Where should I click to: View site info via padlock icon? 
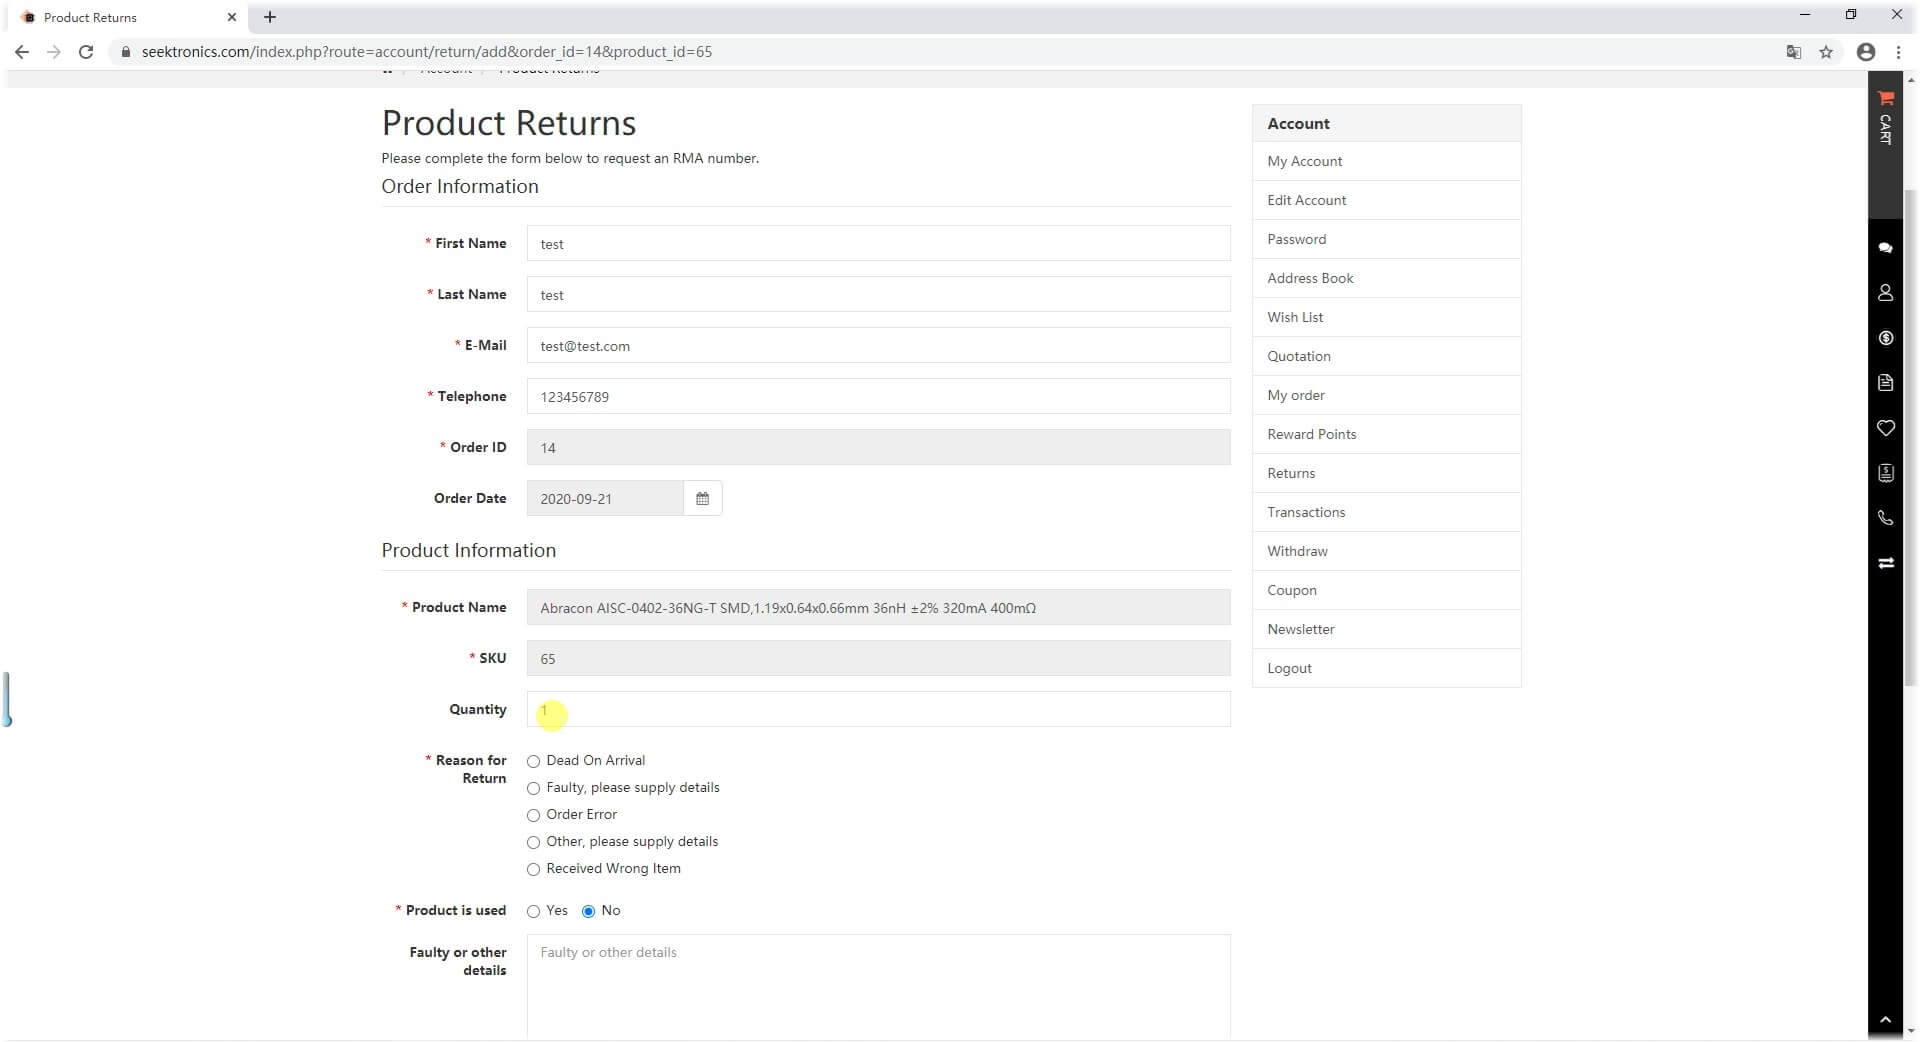tap(125, 52)
